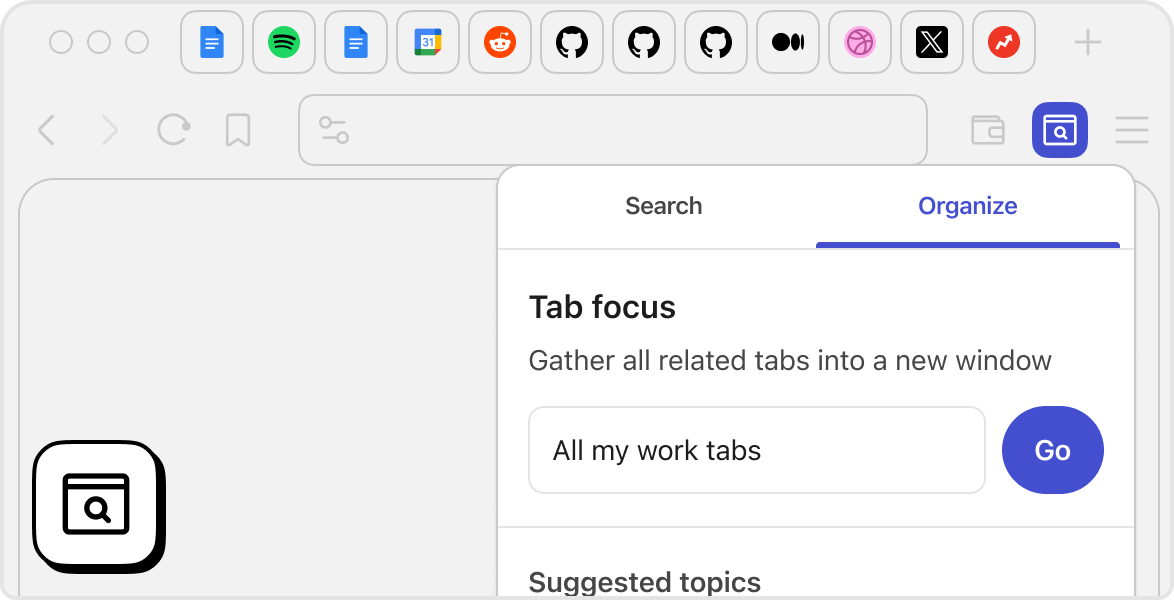Bookmark the current page

(x=238, y=130)
